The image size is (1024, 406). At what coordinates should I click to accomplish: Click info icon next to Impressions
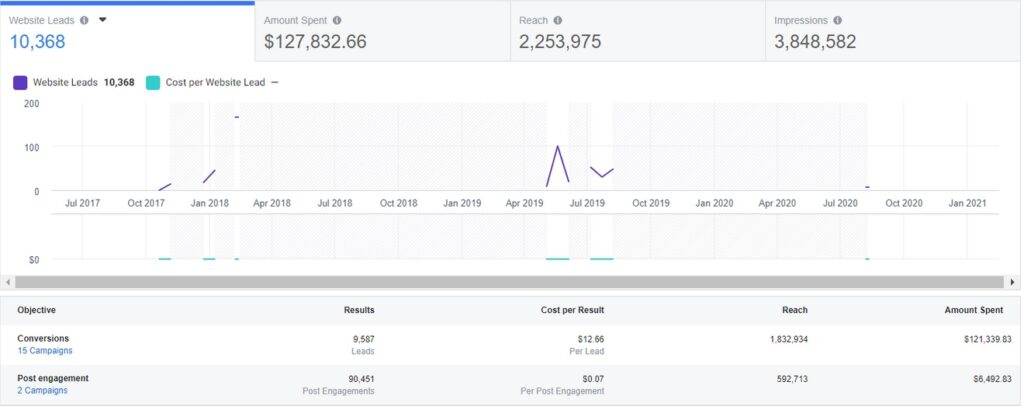(x=837, y=20)
